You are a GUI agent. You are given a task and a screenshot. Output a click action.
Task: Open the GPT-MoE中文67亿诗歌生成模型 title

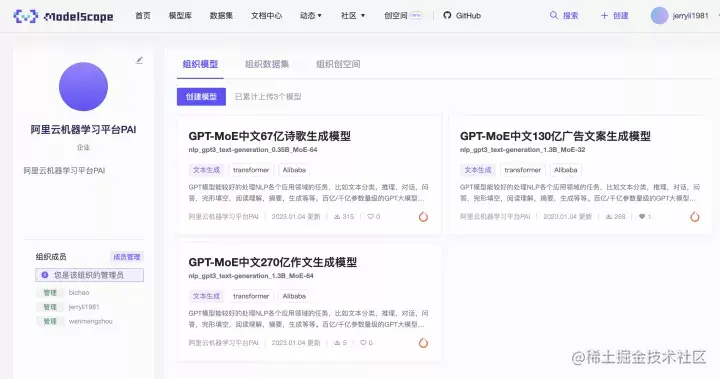coord(270,136)
